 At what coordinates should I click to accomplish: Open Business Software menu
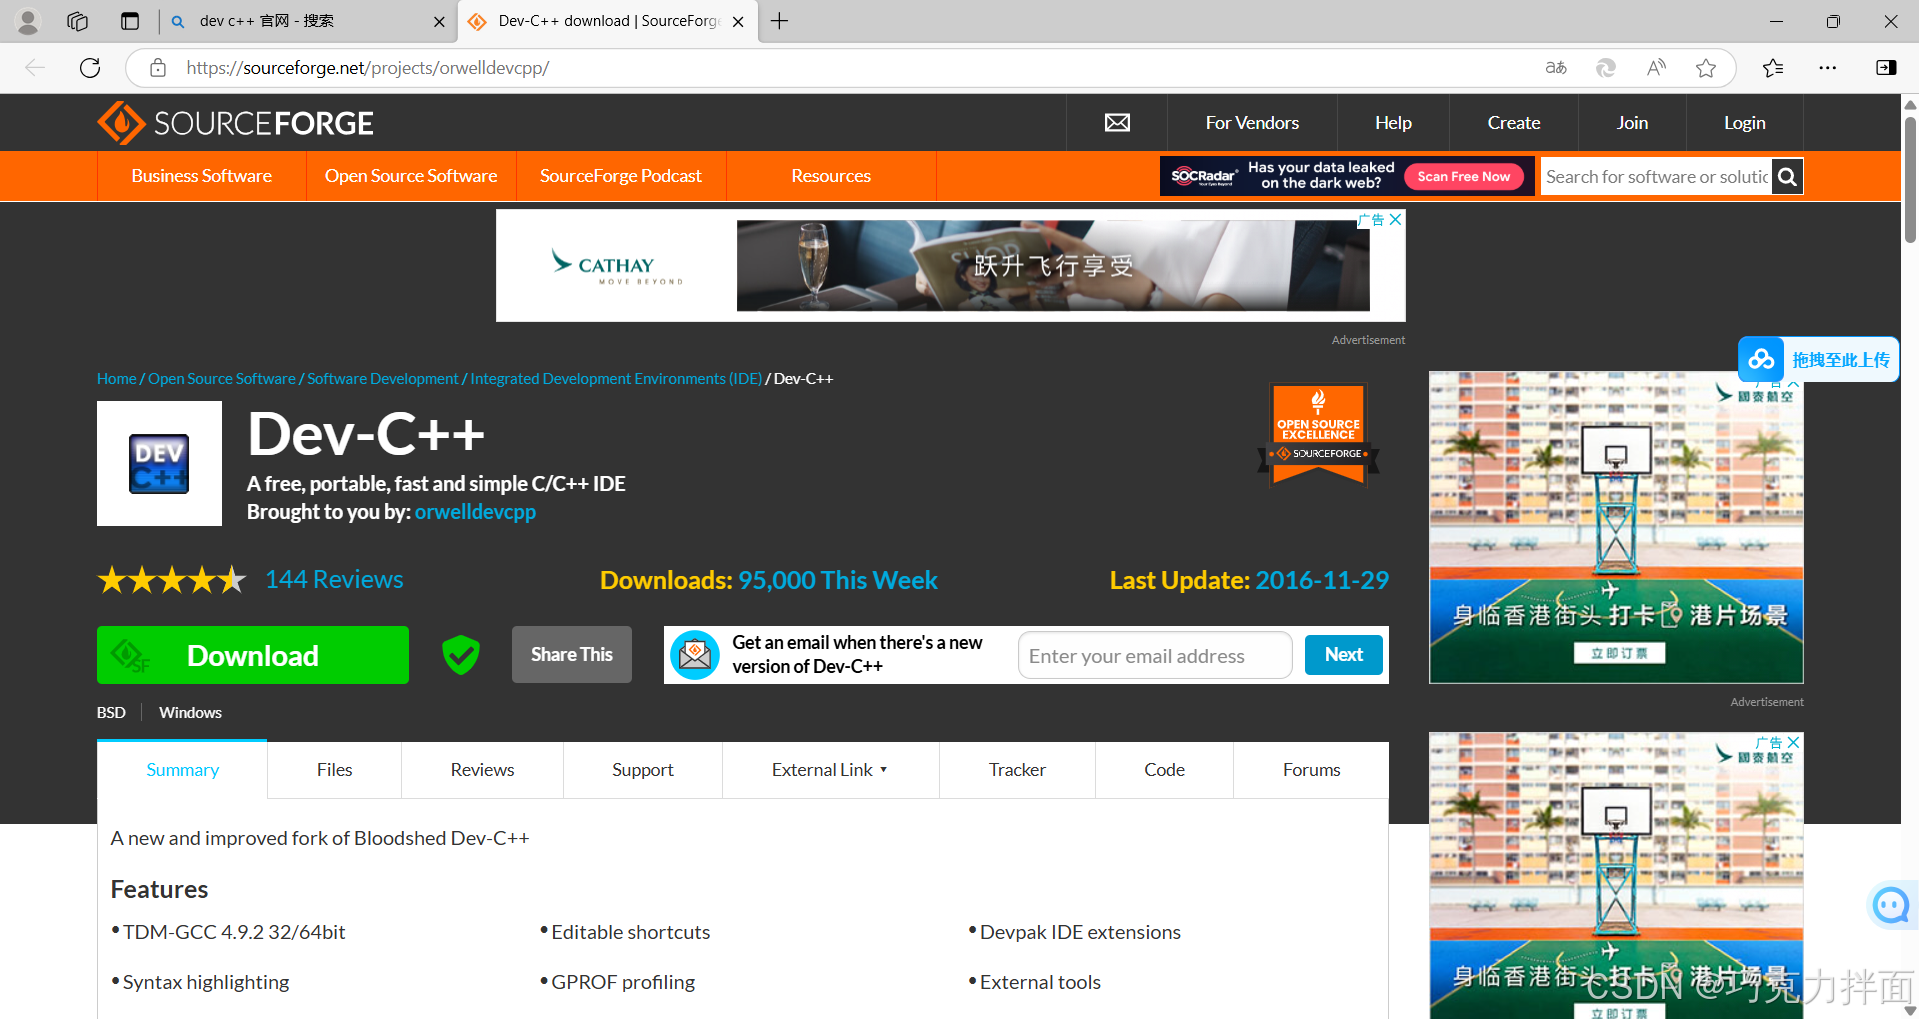(x=202, y=176)
